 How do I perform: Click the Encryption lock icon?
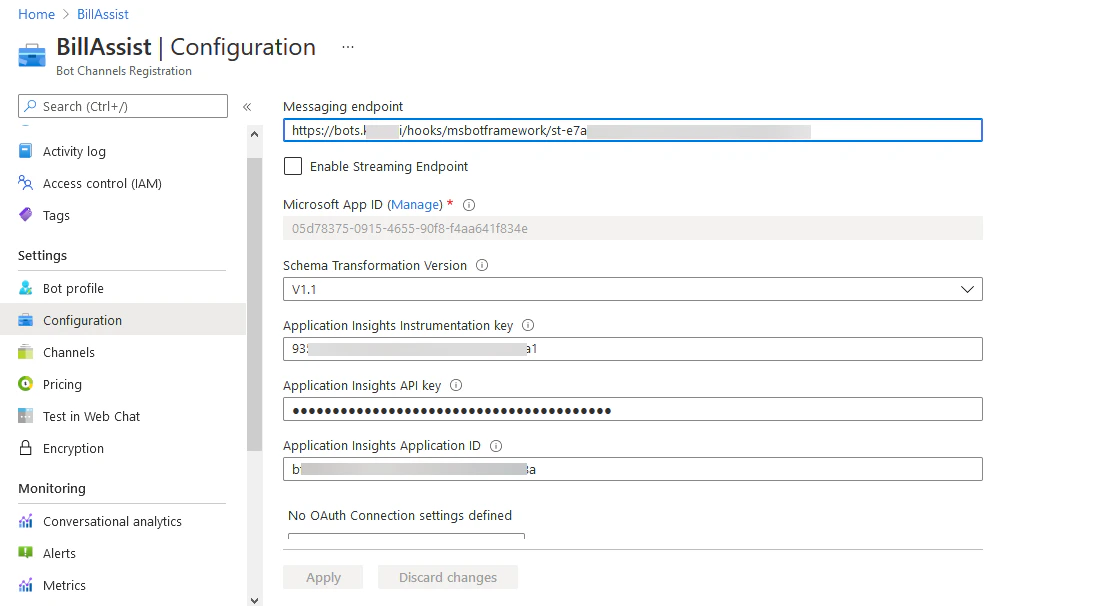point(25,448)
